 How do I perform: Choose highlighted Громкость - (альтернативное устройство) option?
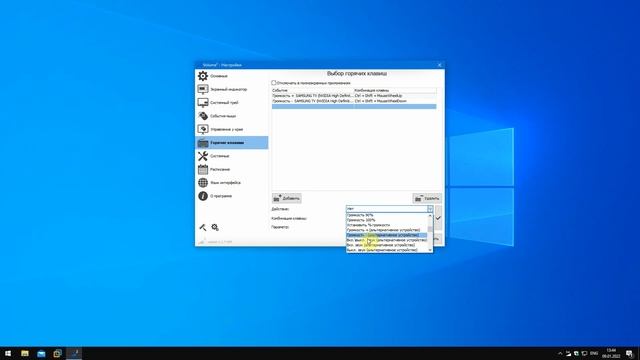coord(387,235)
